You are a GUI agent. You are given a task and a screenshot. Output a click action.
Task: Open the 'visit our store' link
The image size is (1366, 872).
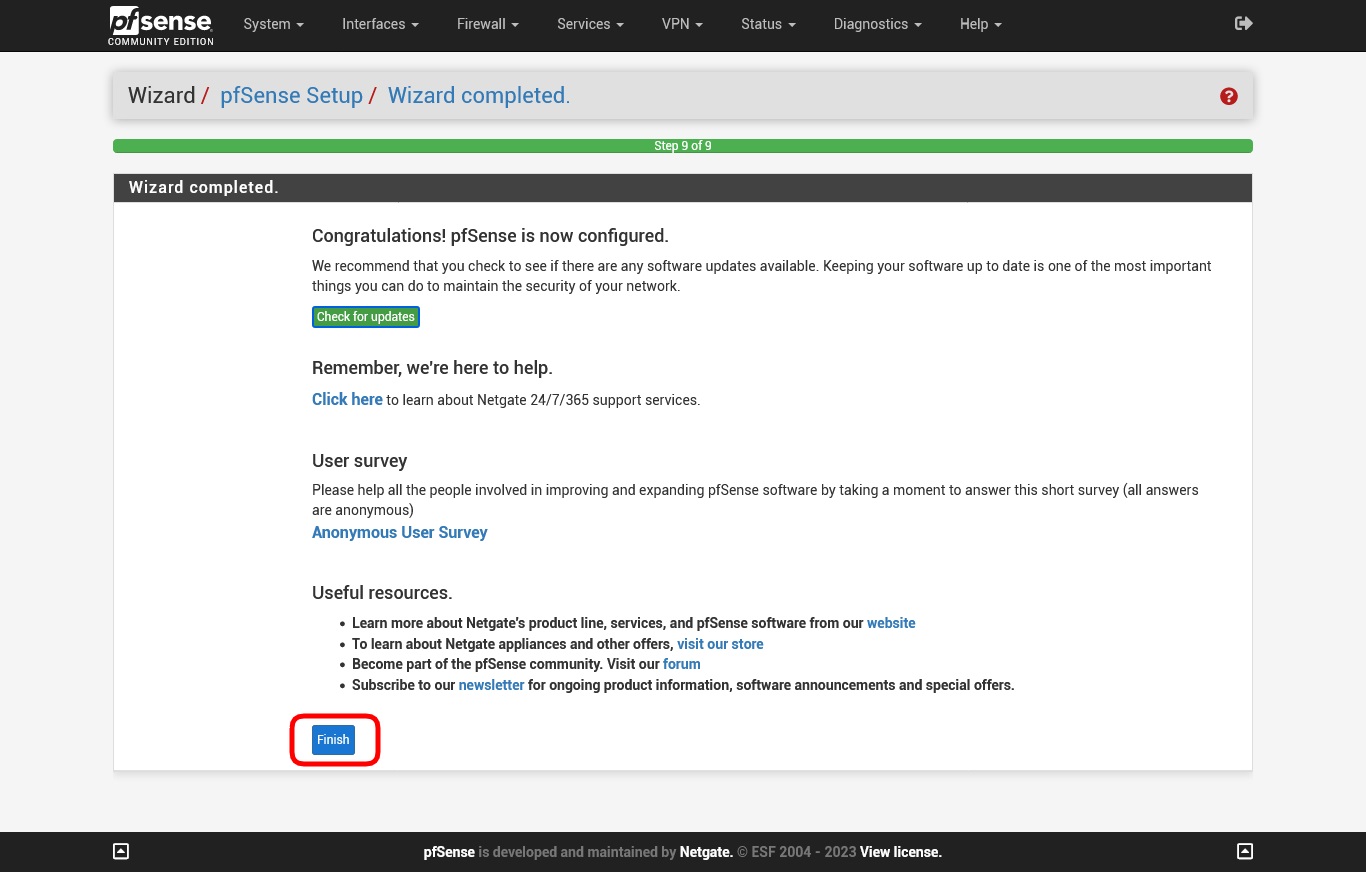tap(720, 644)
